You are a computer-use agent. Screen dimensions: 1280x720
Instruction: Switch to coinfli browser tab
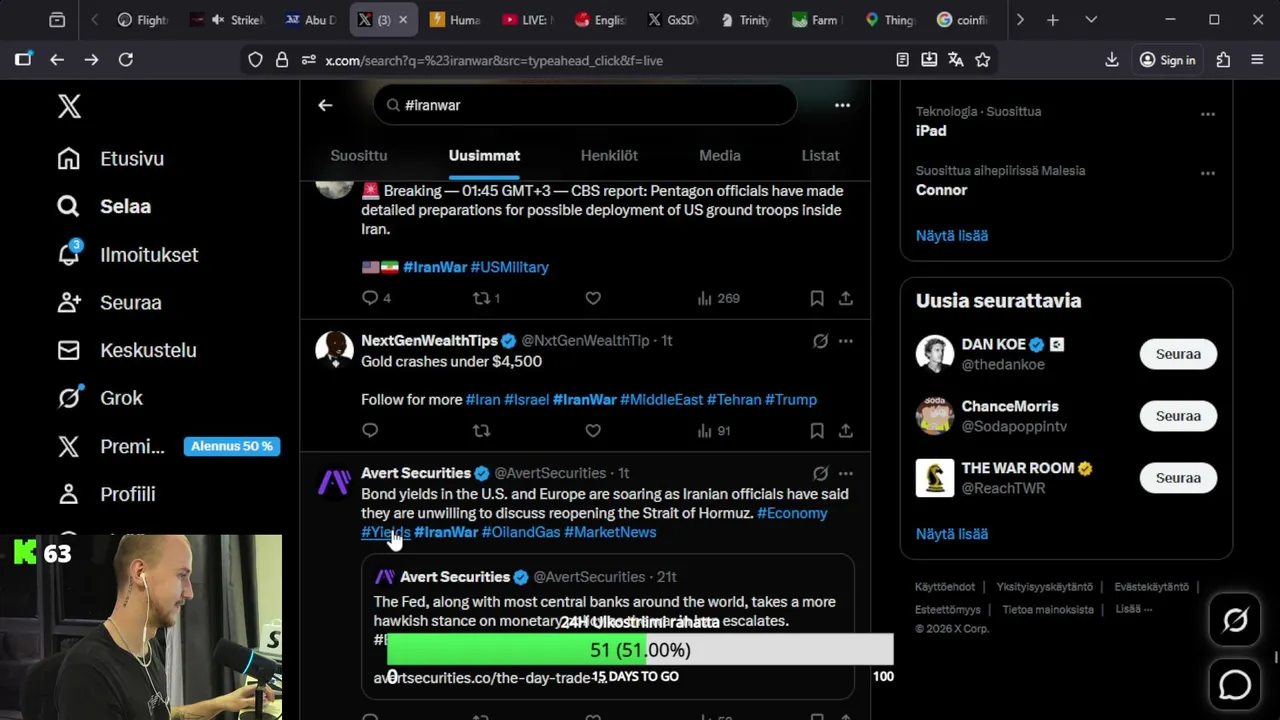pyautogui.click(x=963, y=20)
